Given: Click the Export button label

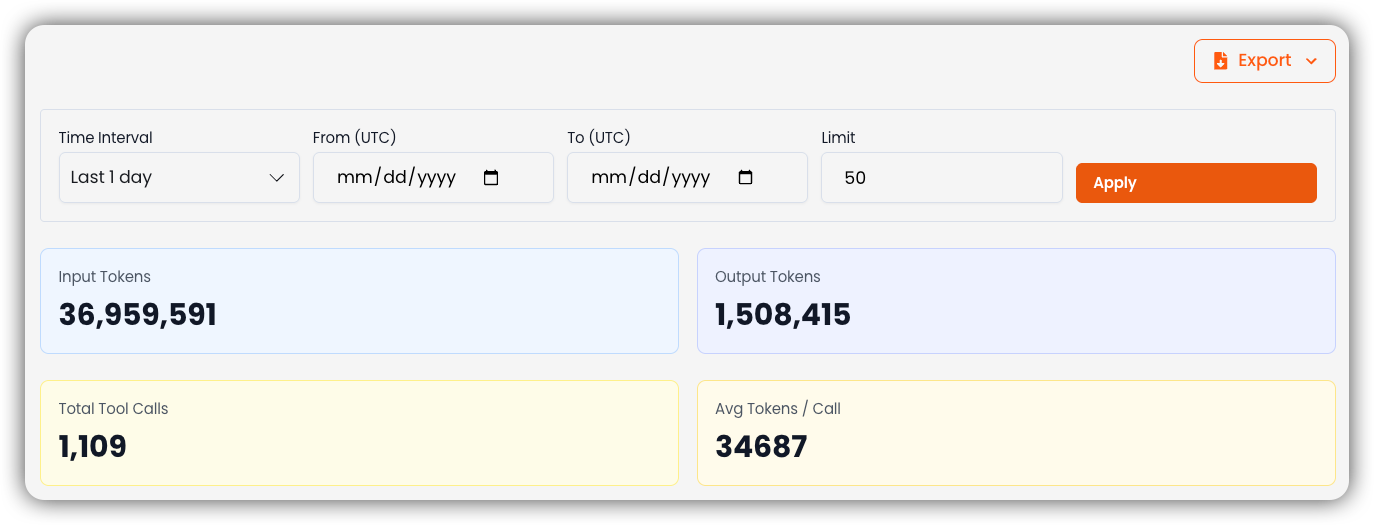Looking at the screenshot, I should [x=1265, y=60].
